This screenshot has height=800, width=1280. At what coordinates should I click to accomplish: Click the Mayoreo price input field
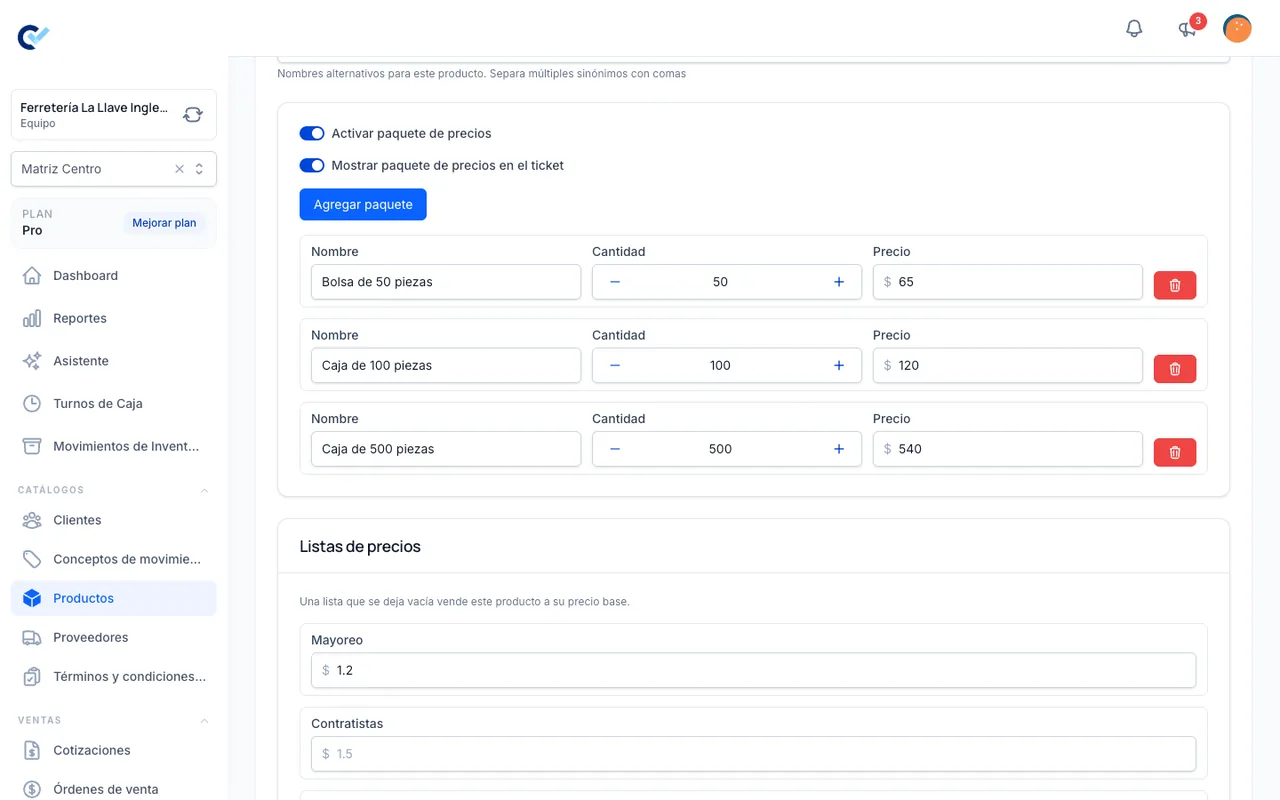click(753, 670)
